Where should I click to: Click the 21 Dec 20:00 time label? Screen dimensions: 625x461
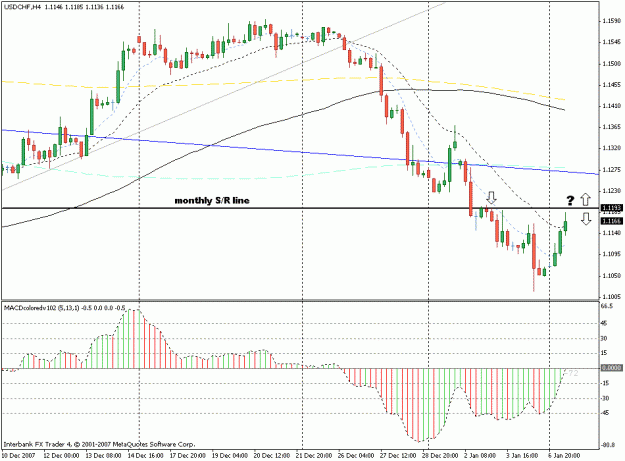point(314,455)
